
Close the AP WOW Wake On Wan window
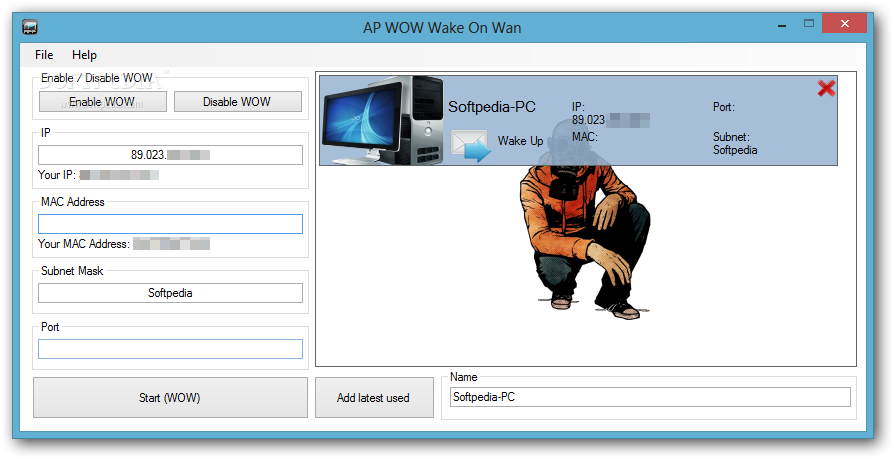[844, 23]
